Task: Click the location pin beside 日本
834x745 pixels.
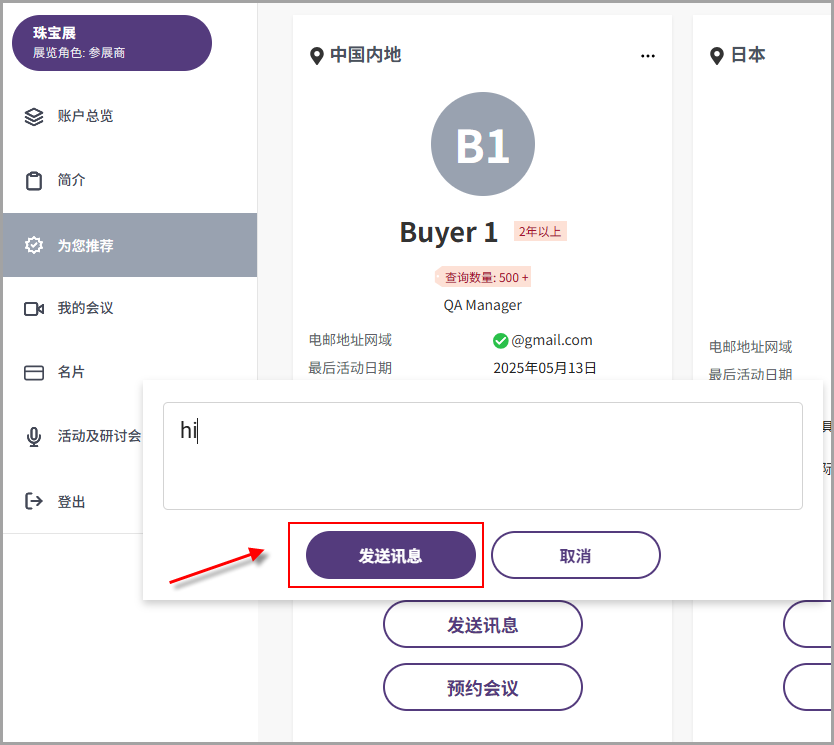Action: coord(716,56)
